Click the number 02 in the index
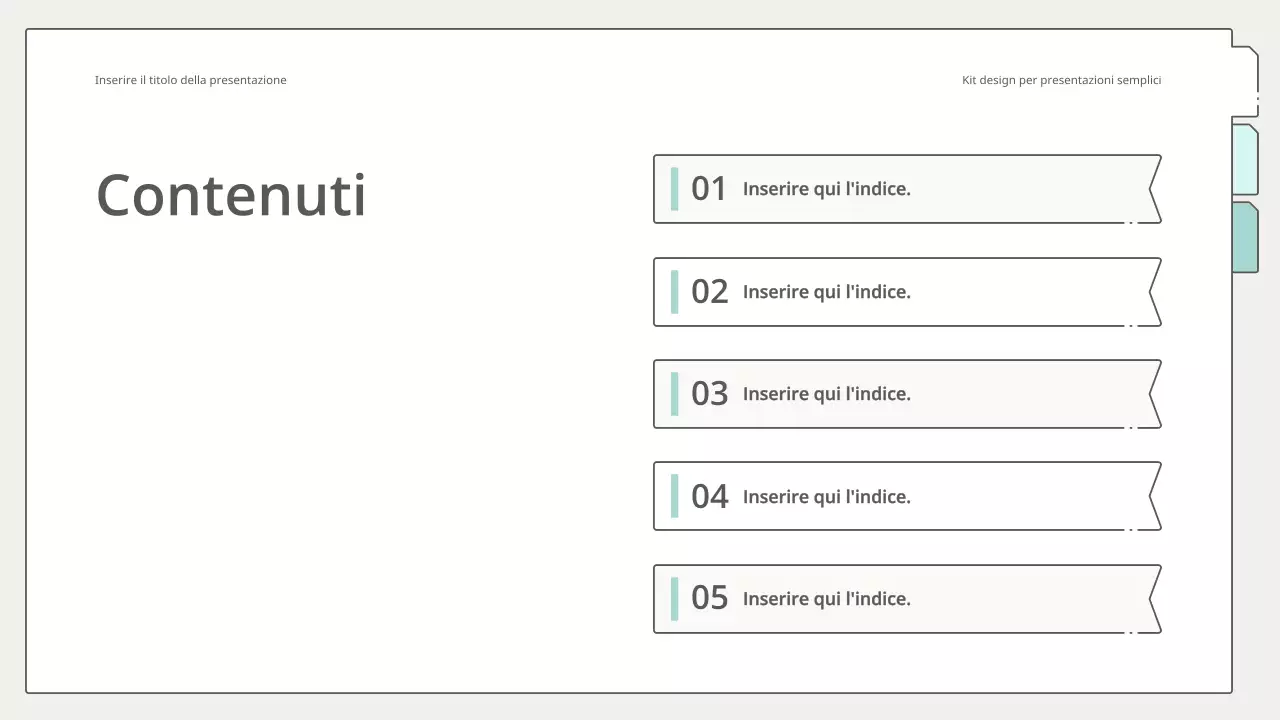This screenshot has height=720, width=1280. [x=709, y=292]
